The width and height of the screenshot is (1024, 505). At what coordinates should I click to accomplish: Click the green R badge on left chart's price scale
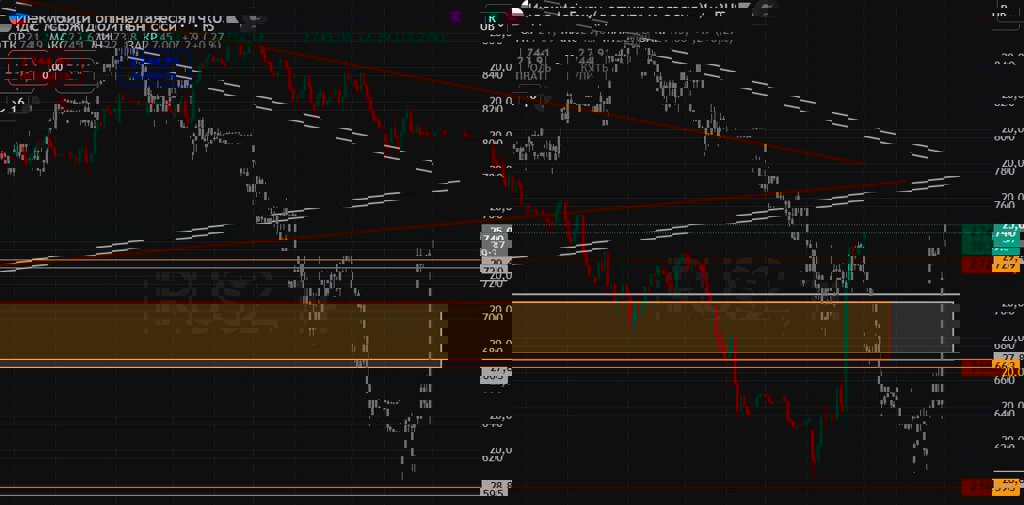[493, 16]
